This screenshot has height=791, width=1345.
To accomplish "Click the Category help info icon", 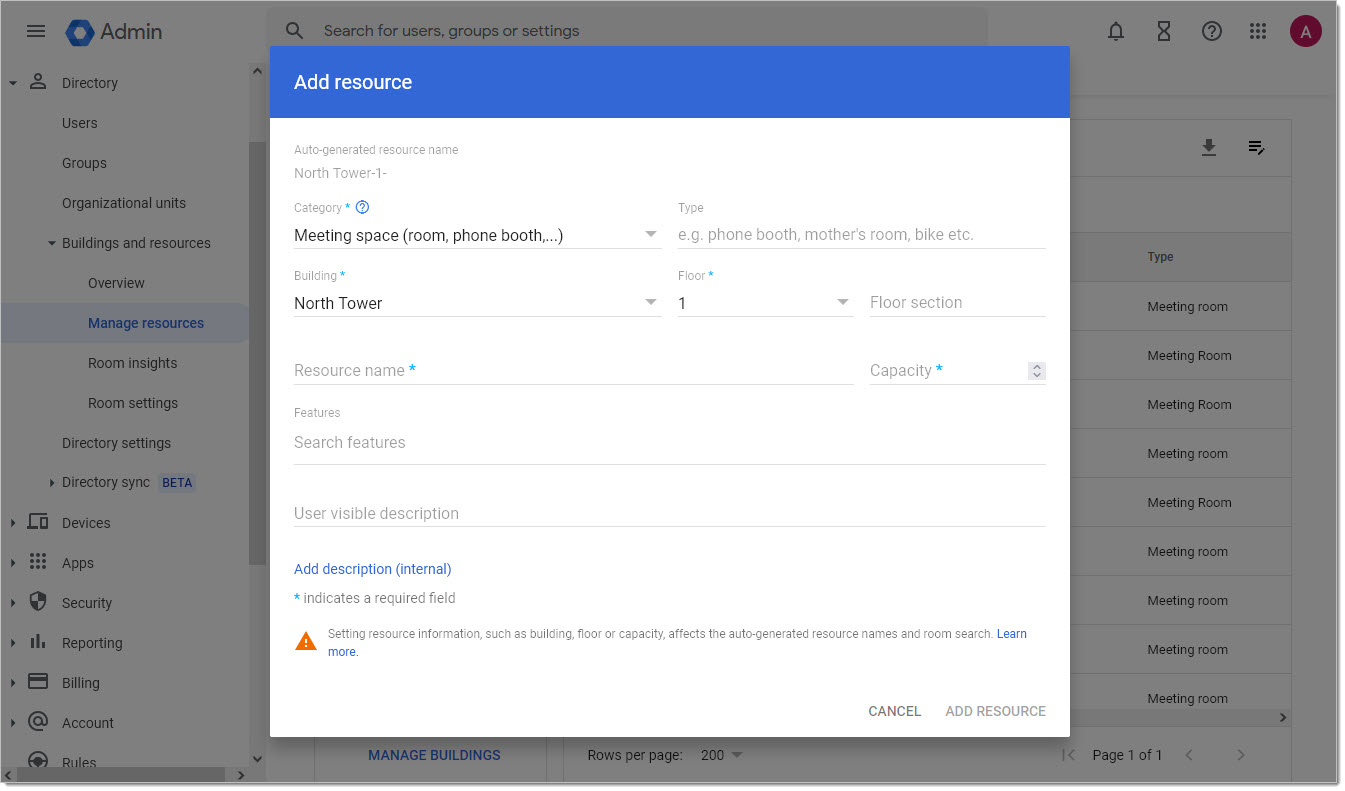I will 363,208.
